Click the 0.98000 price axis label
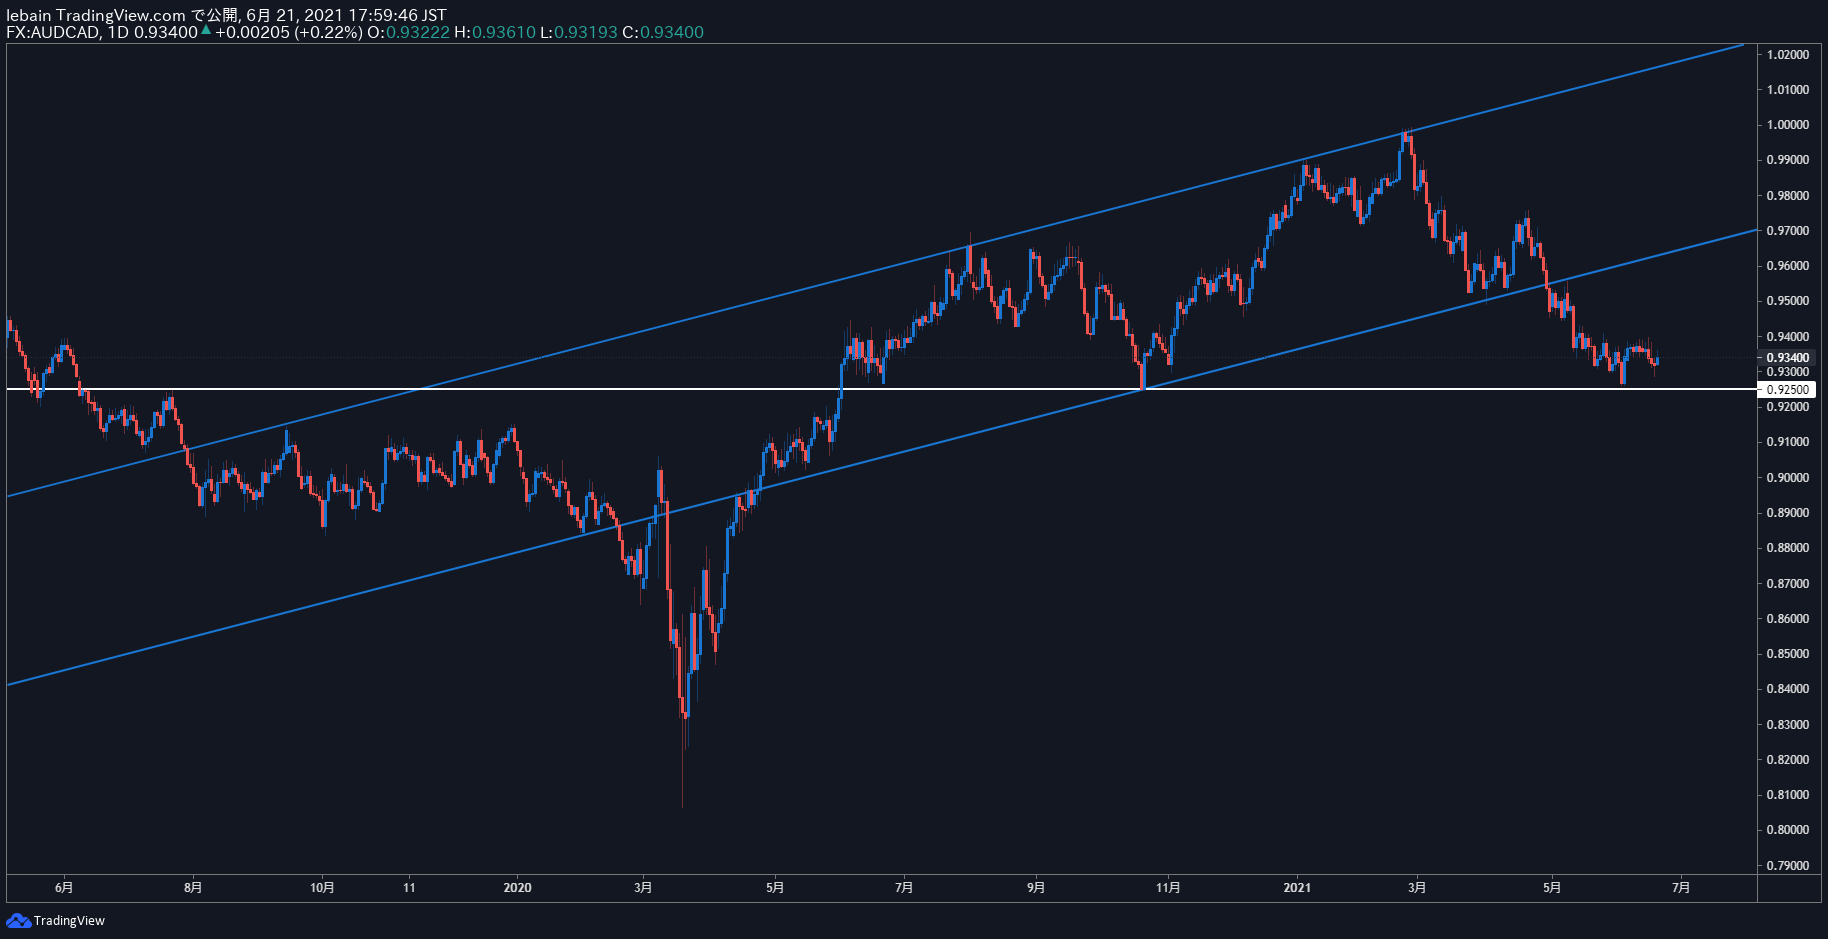Viewport: 1828px width, 939px height. (1787, 196)
